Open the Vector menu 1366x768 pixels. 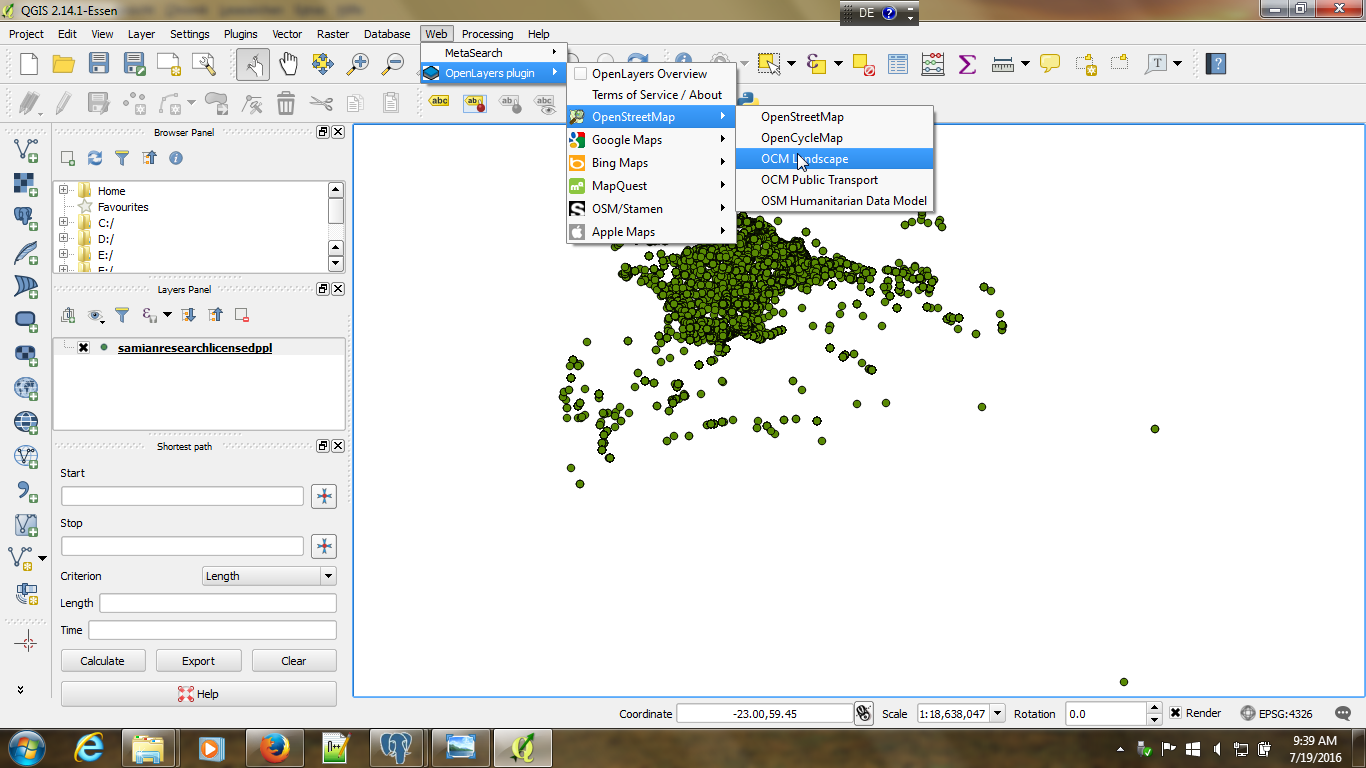[287, 34]
